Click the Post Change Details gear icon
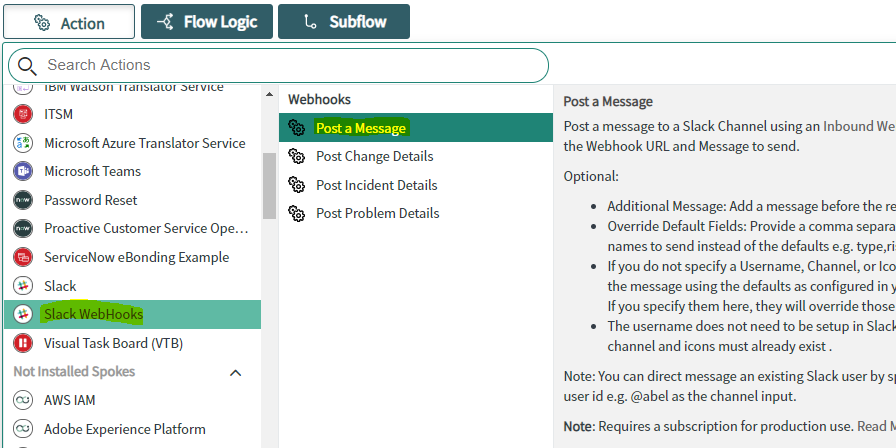 click(x=297, y=156)
